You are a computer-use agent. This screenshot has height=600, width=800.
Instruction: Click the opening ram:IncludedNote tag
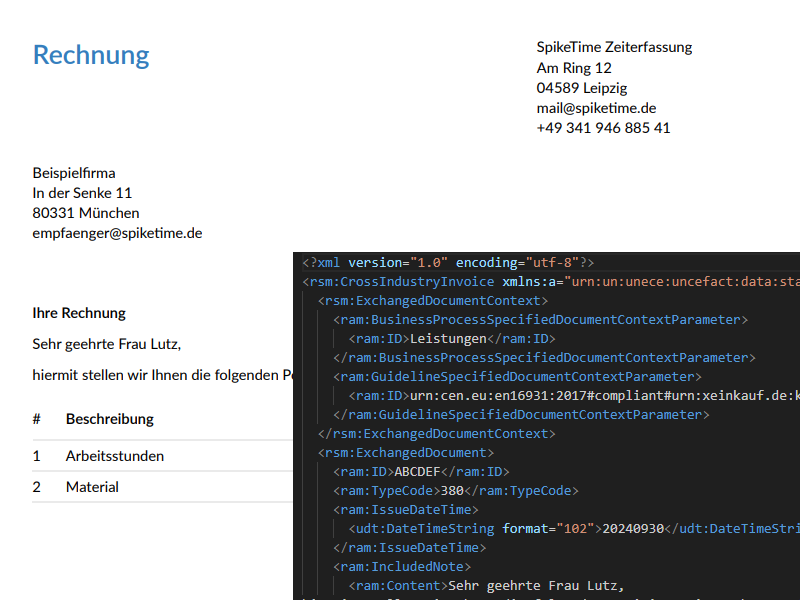pyautogui.click(x=402, y=567)
